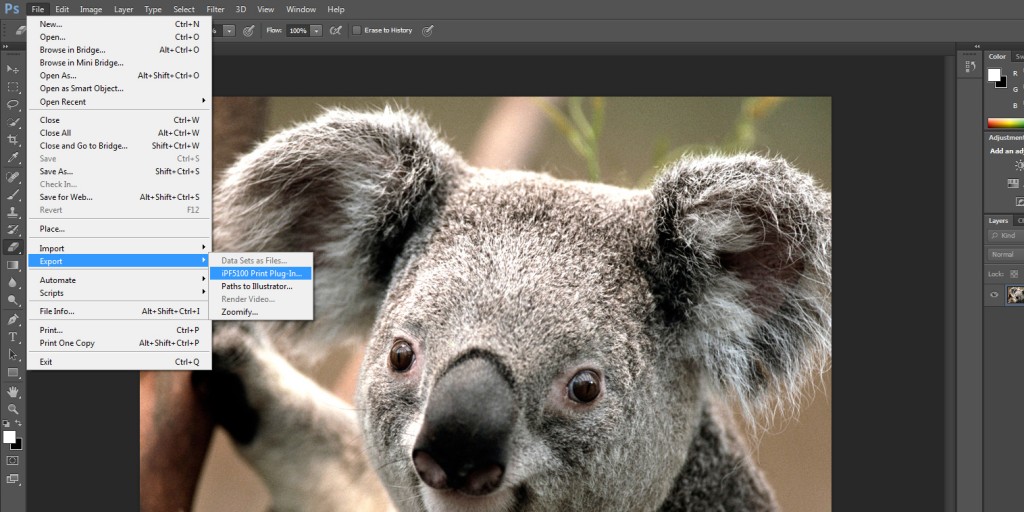Toggle Quick Mask mode
The height and width of the screenshot is (512, 1024).
pos(12,460)
